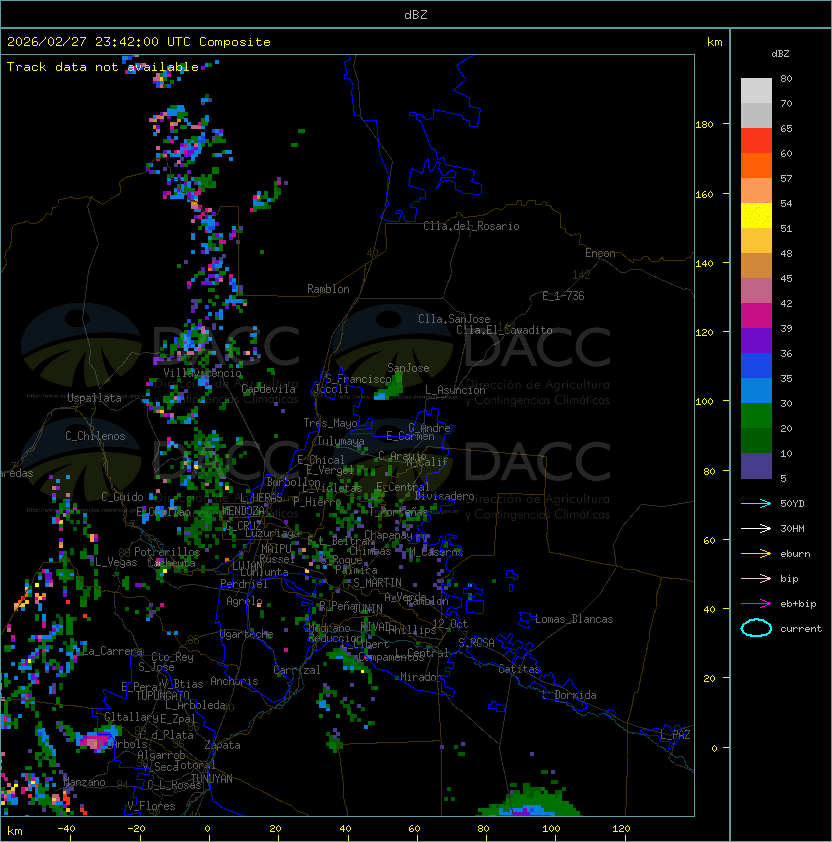This screenshot has height=842, width=832.
Task: Click the cyan current ellipse icon
Action: (x=756, y=628)
